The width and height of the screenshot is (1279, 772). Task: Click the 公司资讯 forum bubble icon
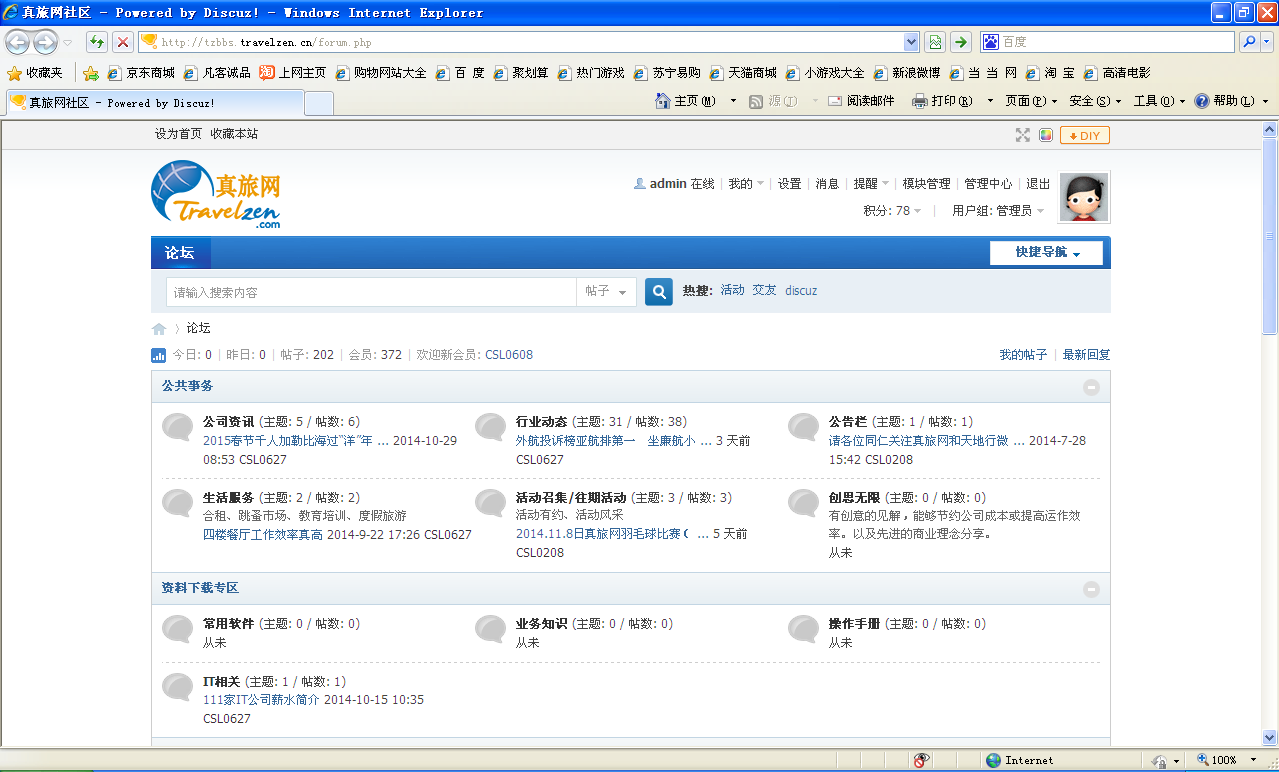click(x=178, y=427)
